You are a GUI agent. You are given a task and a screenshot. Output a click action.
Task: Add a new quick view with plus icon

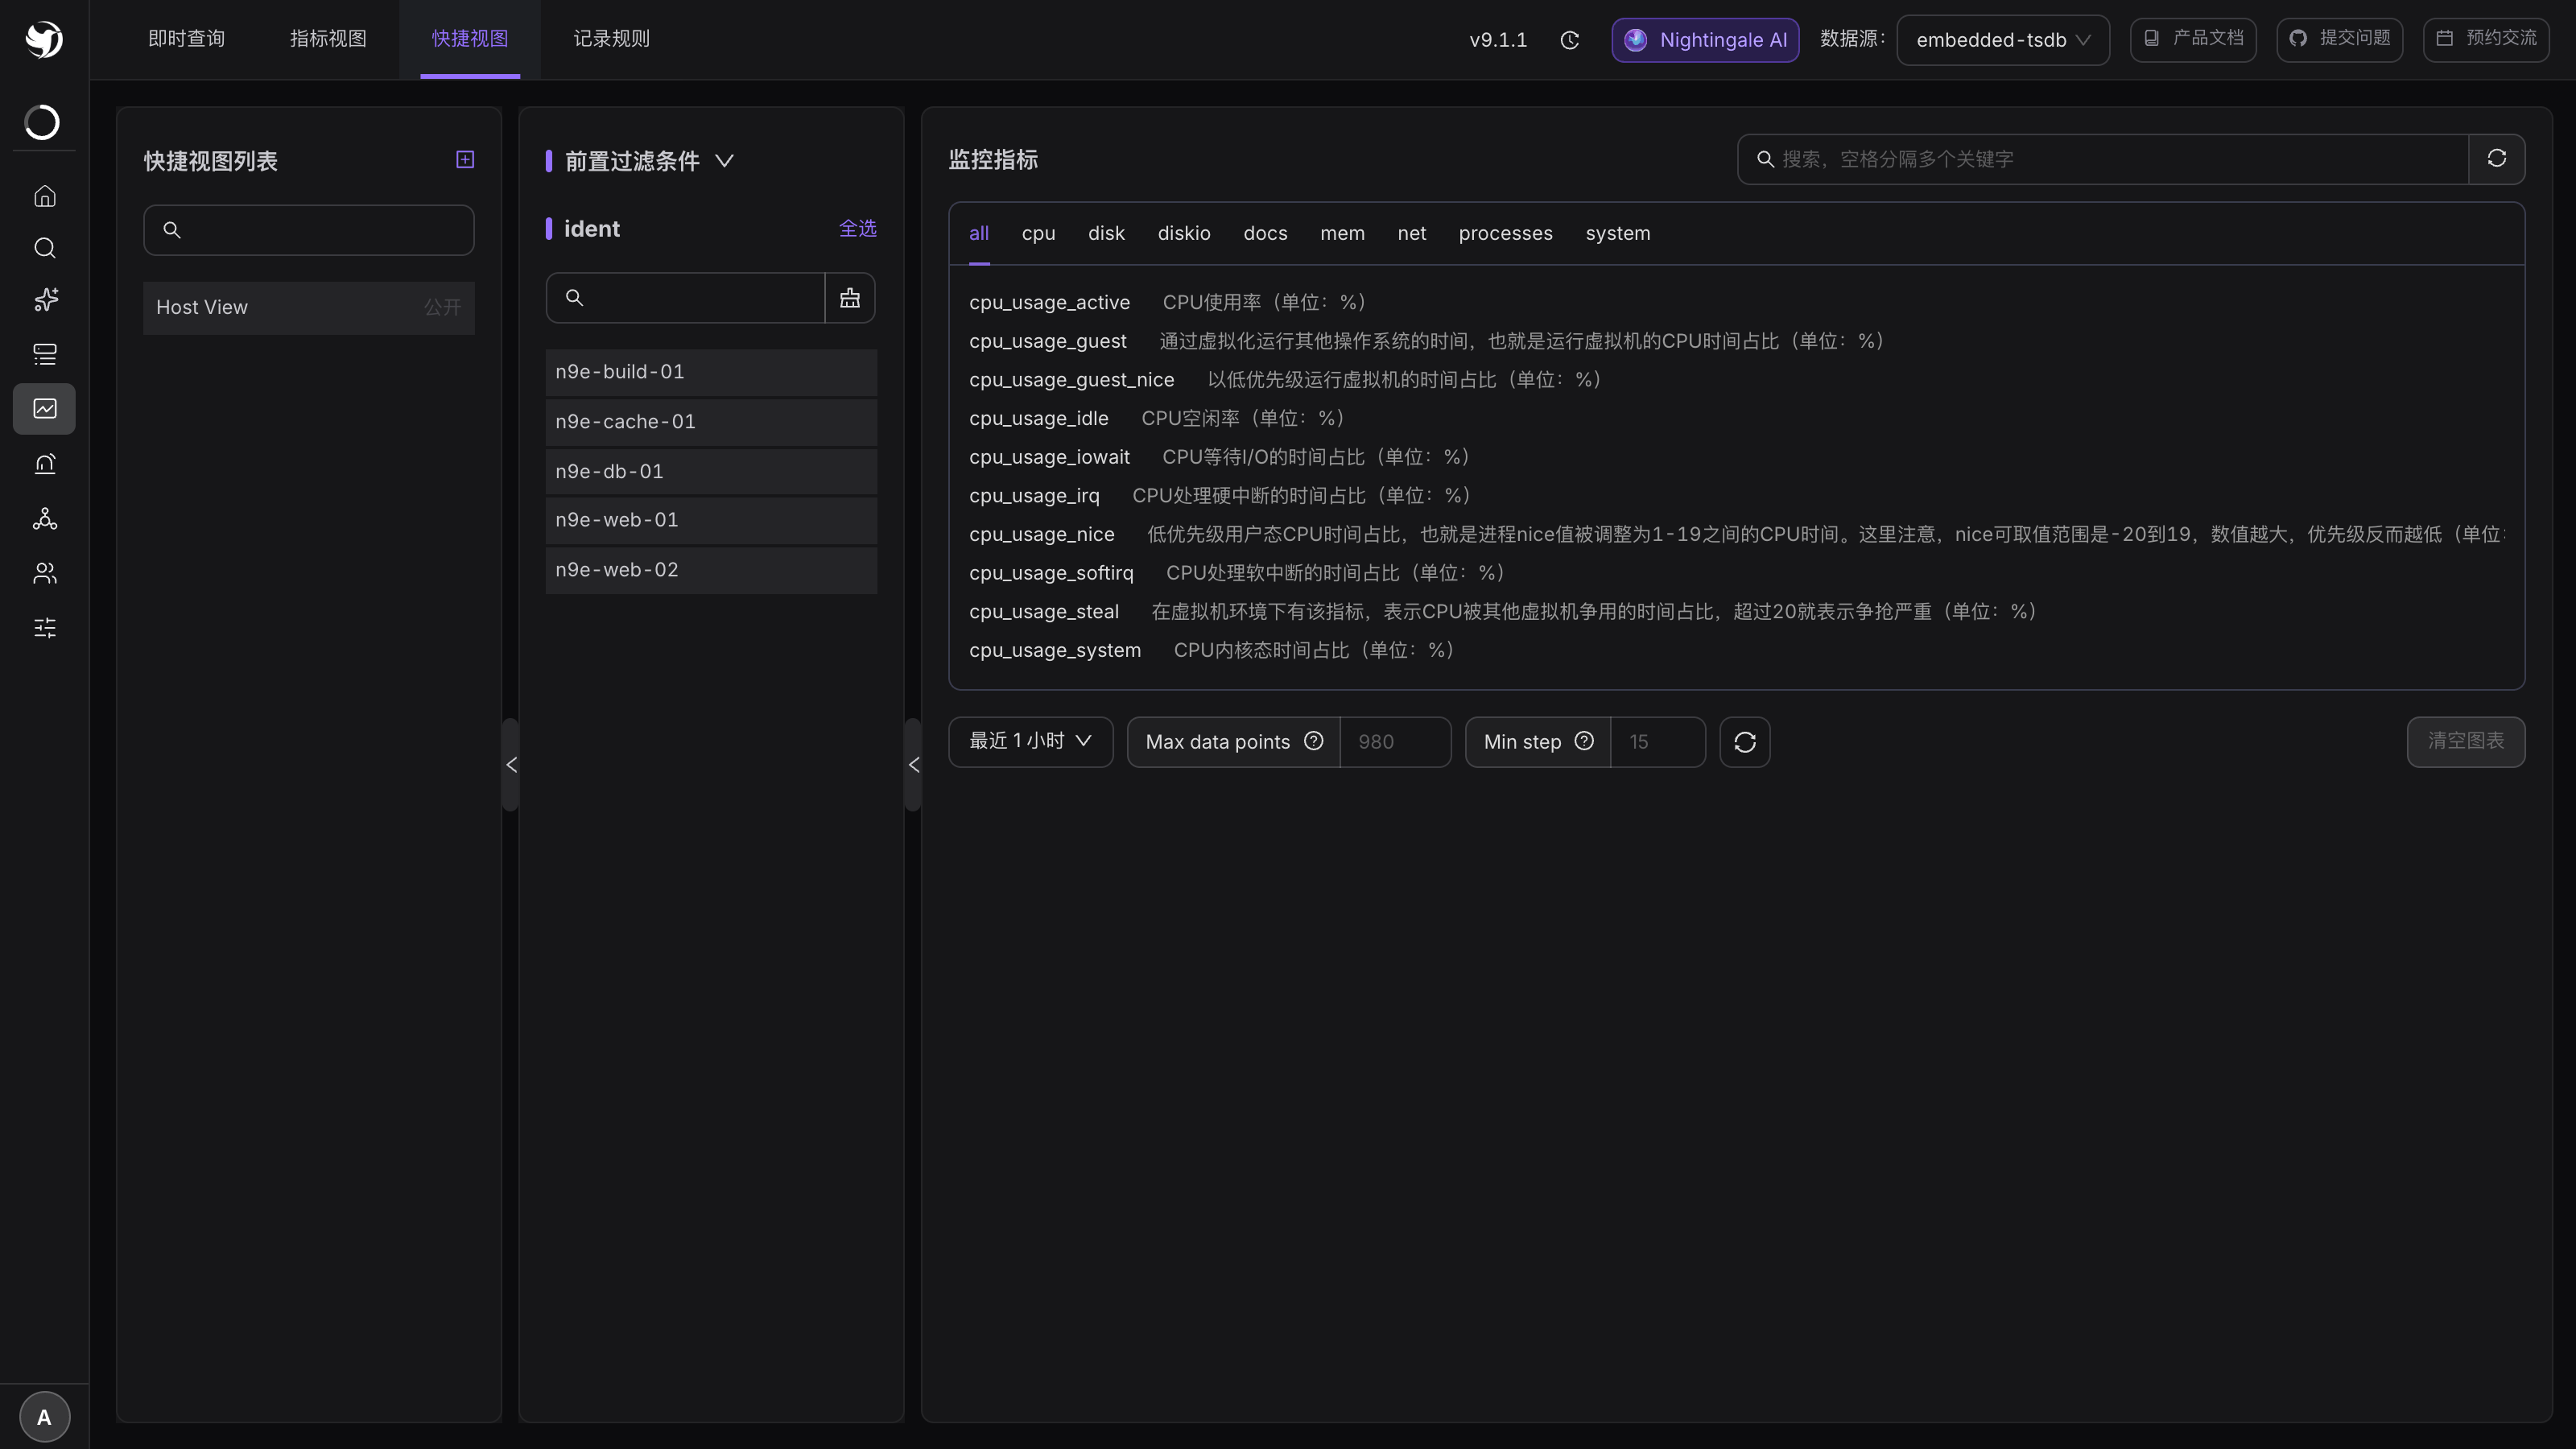465,160
